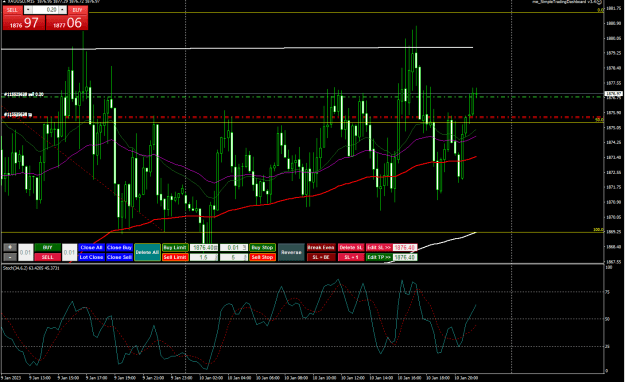Click the 0.01 field left of Close All
The image size is (625, 382).
(x=69, y=252)
